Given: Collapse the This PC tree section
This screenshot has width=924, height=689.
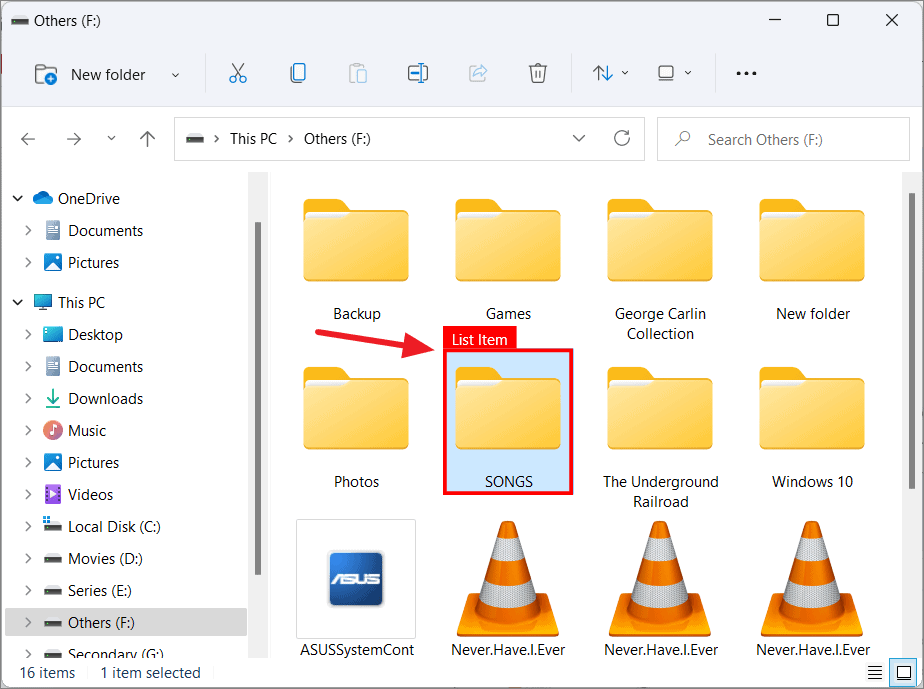Looking at the screenshot, I should [x=18, y=302].
